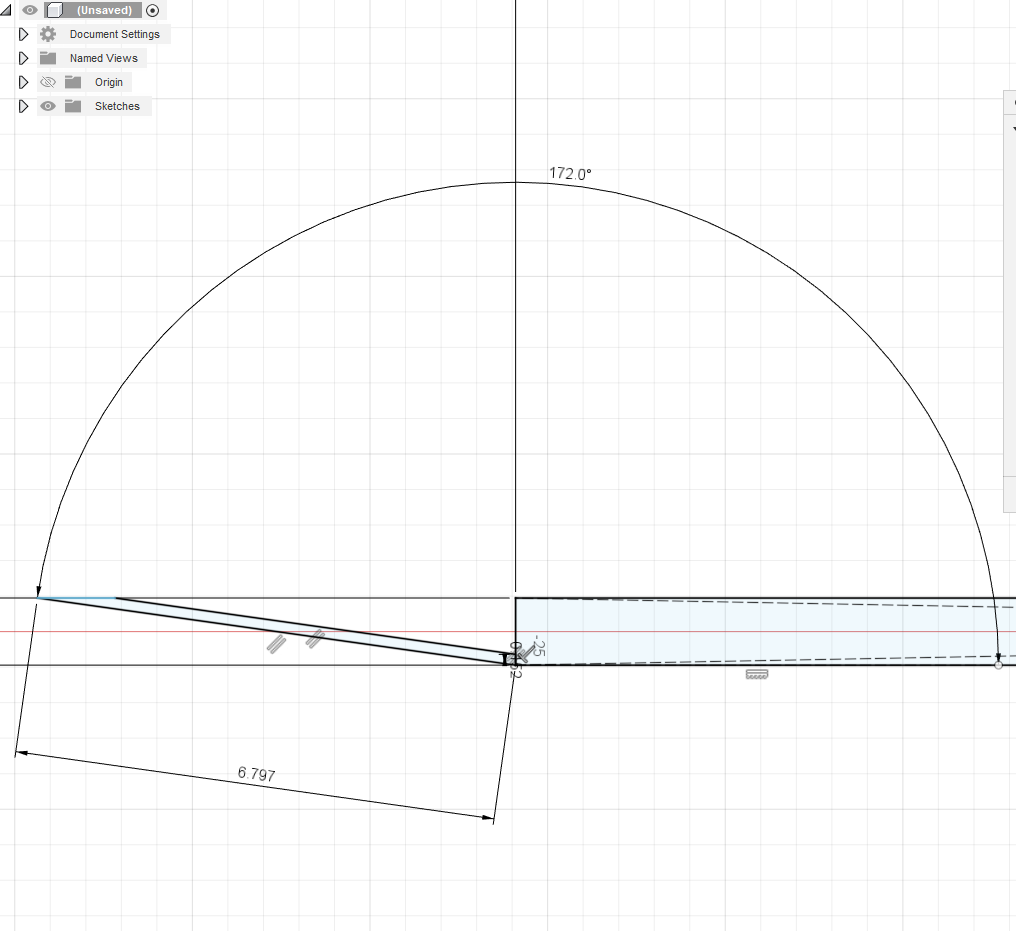Select the (Unsaved) document label
The height and width of the screenshot is (931, 1016).
point(103,10)
